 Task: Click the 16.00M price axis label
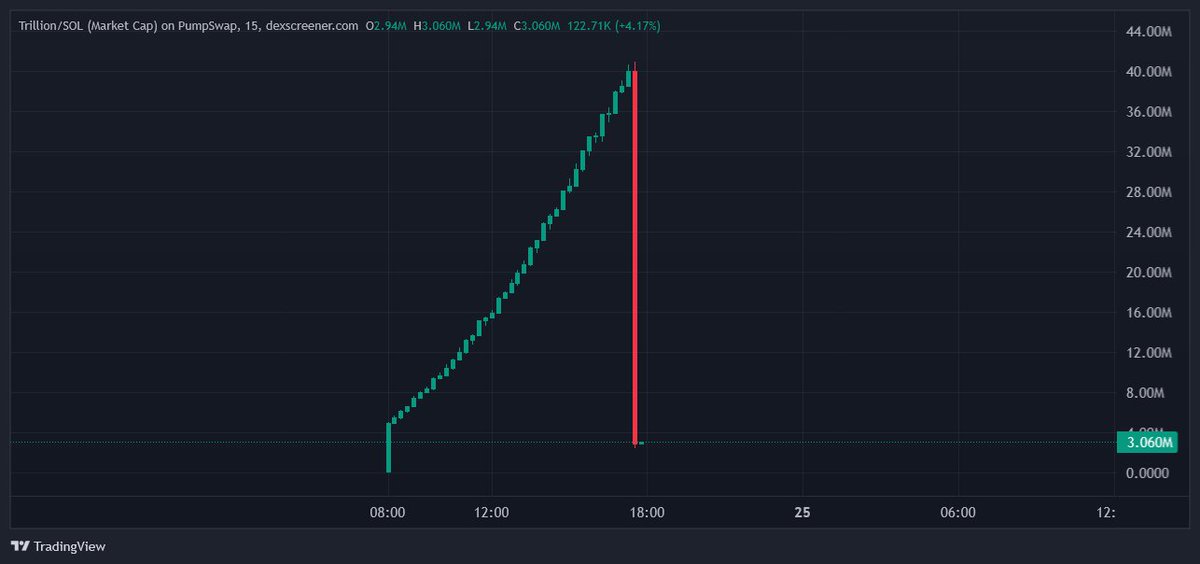[1148, 312]
